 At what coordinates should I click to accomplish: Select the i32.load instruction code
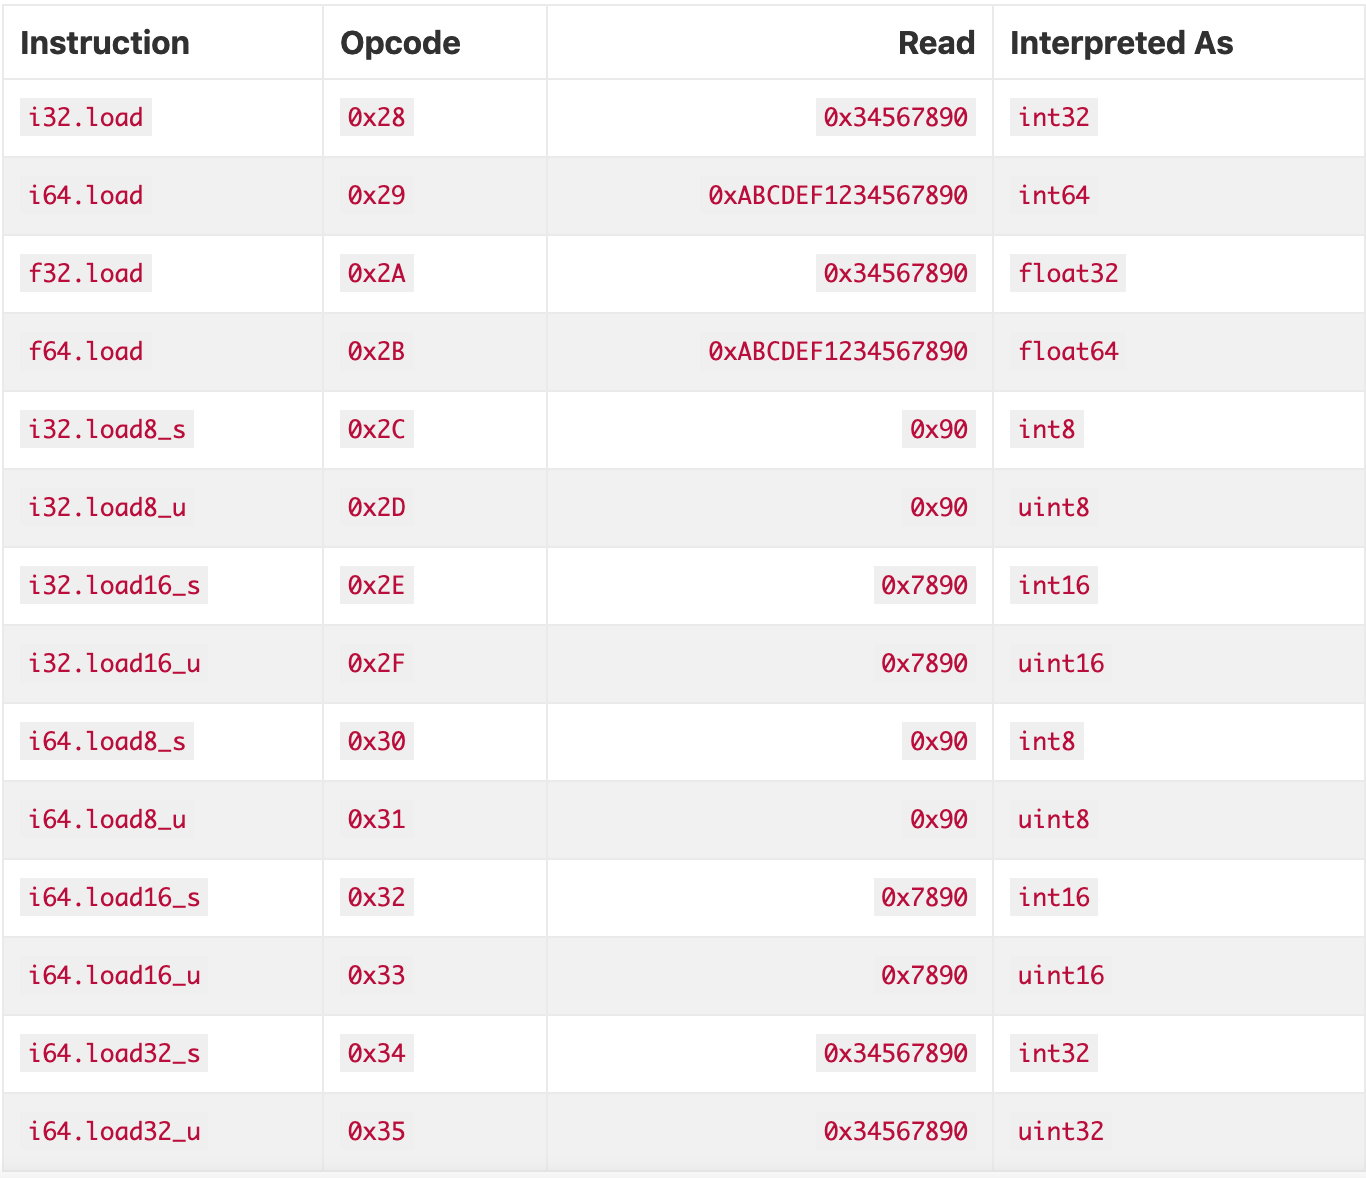(x=86, y=117)
